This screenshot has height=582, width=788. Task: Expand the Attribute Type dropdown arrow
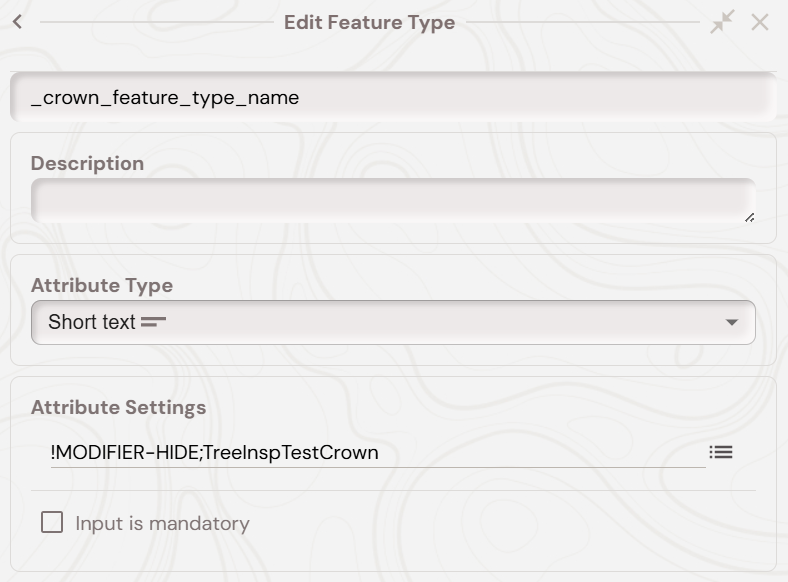731,322
